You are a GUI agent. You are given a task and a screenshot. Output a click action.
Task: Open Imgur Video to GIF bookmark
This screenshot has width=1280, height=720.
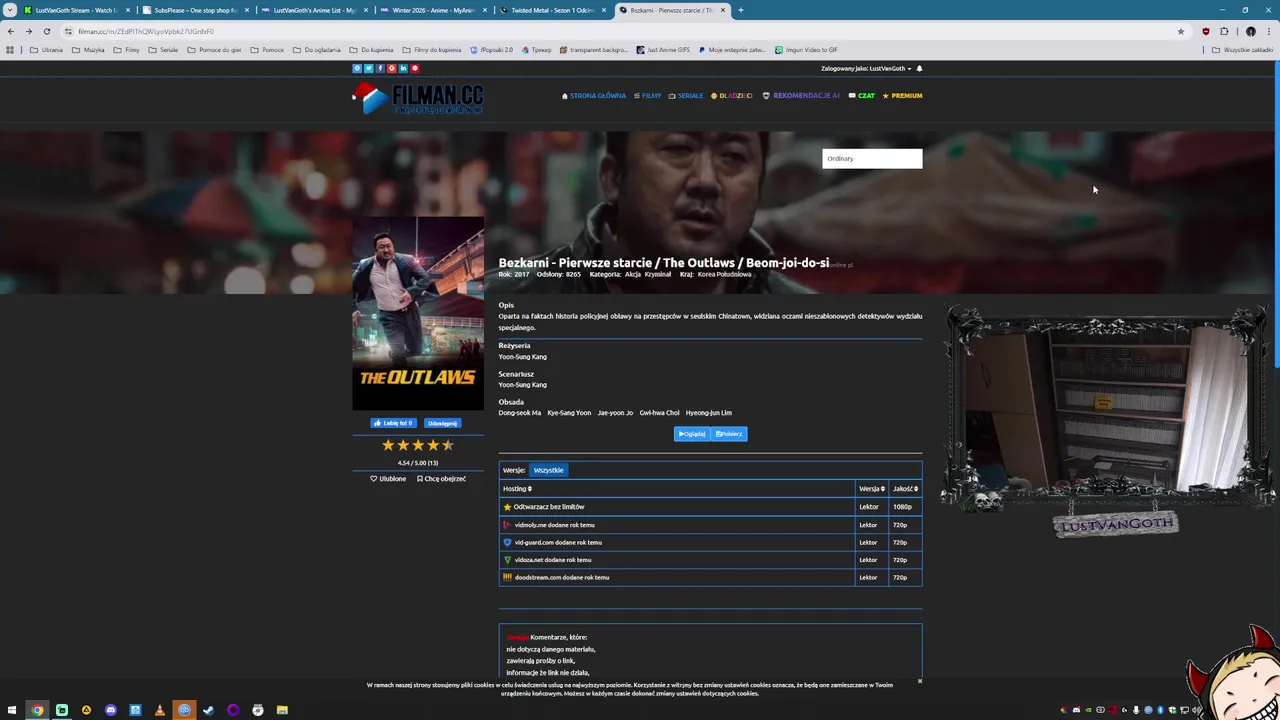806,50
